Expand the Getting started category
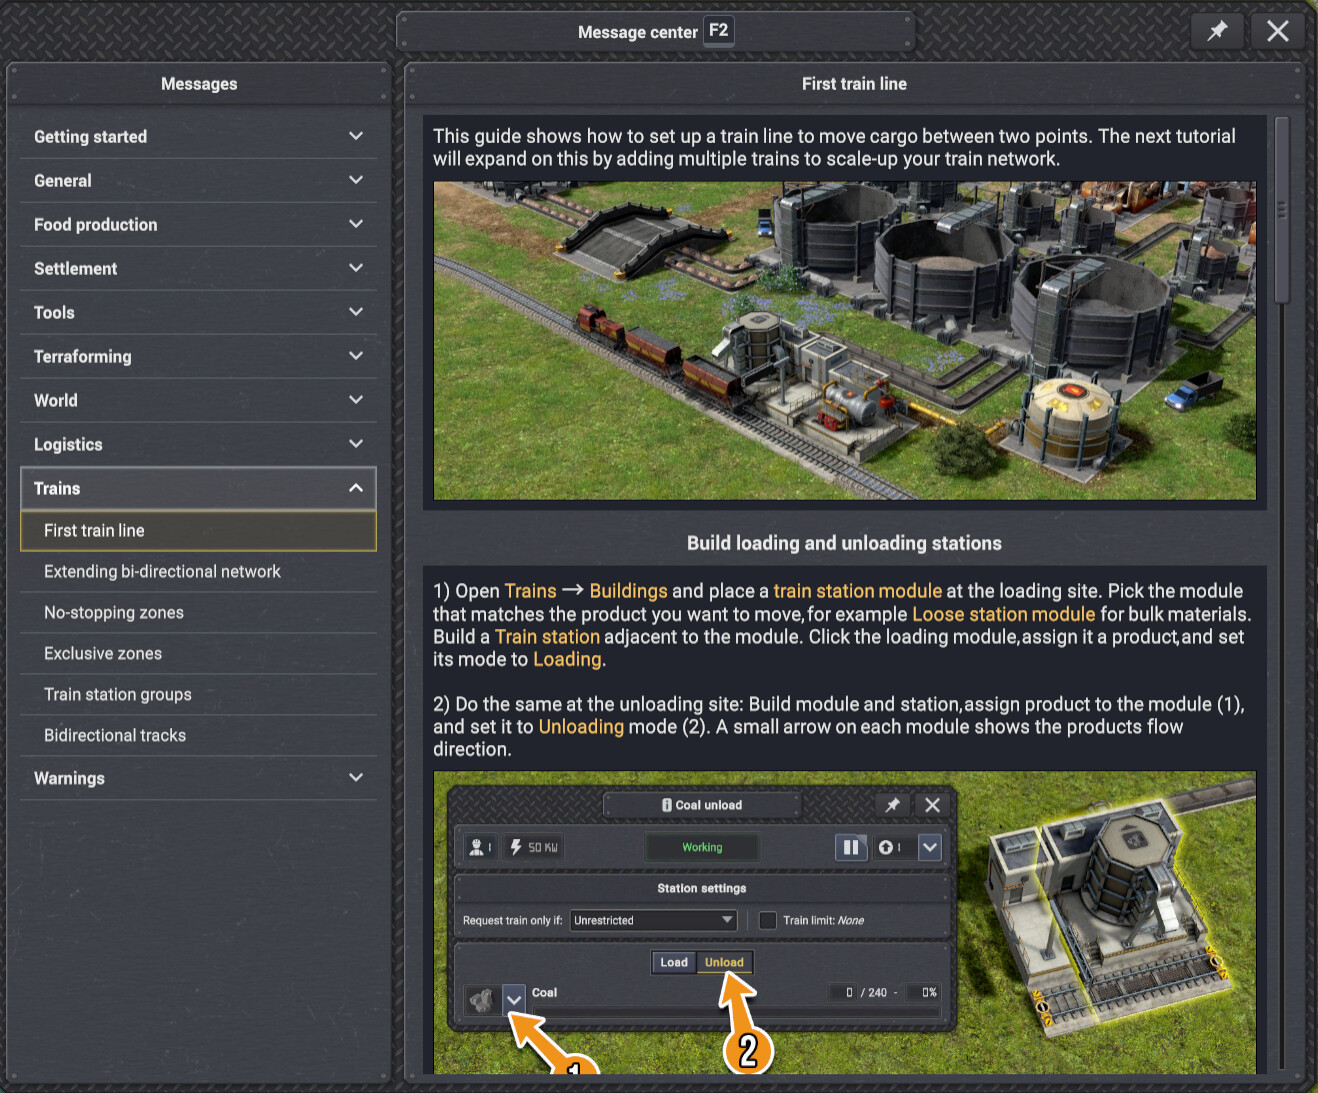This screenshot has height=1093, width=1318. (x=198, y=137)
